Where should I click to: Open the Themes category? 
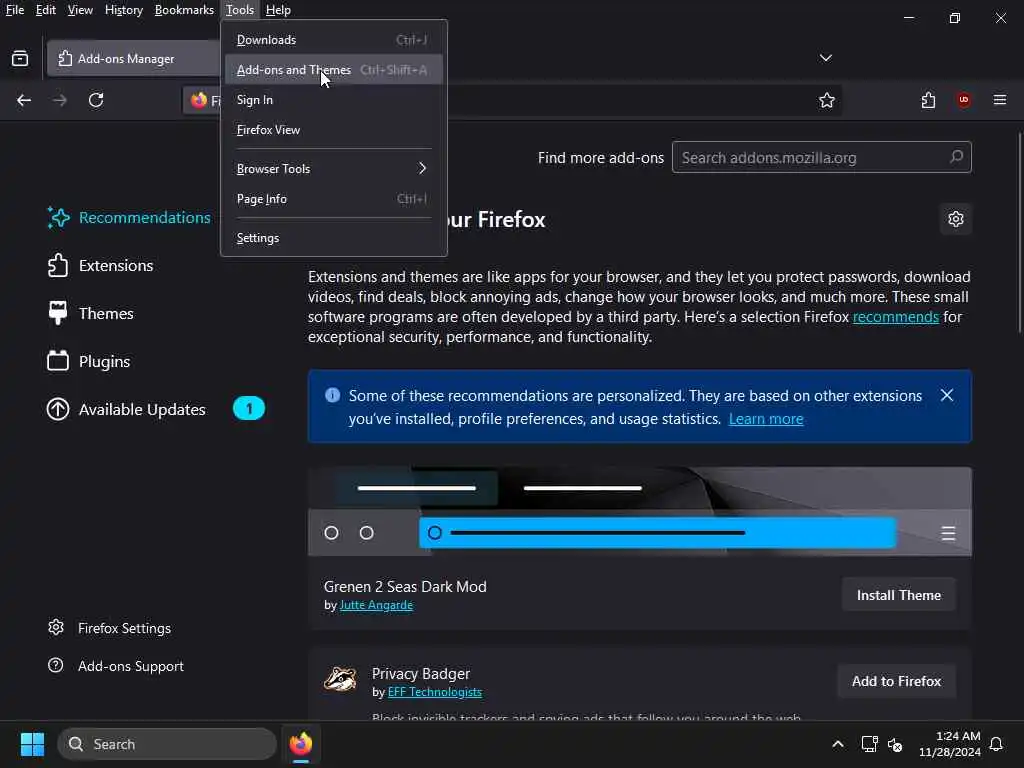91,313
